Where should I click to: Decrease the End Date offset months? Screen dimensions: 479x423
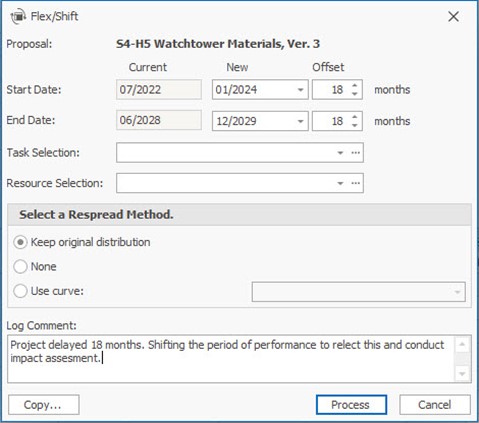(355, 125)
